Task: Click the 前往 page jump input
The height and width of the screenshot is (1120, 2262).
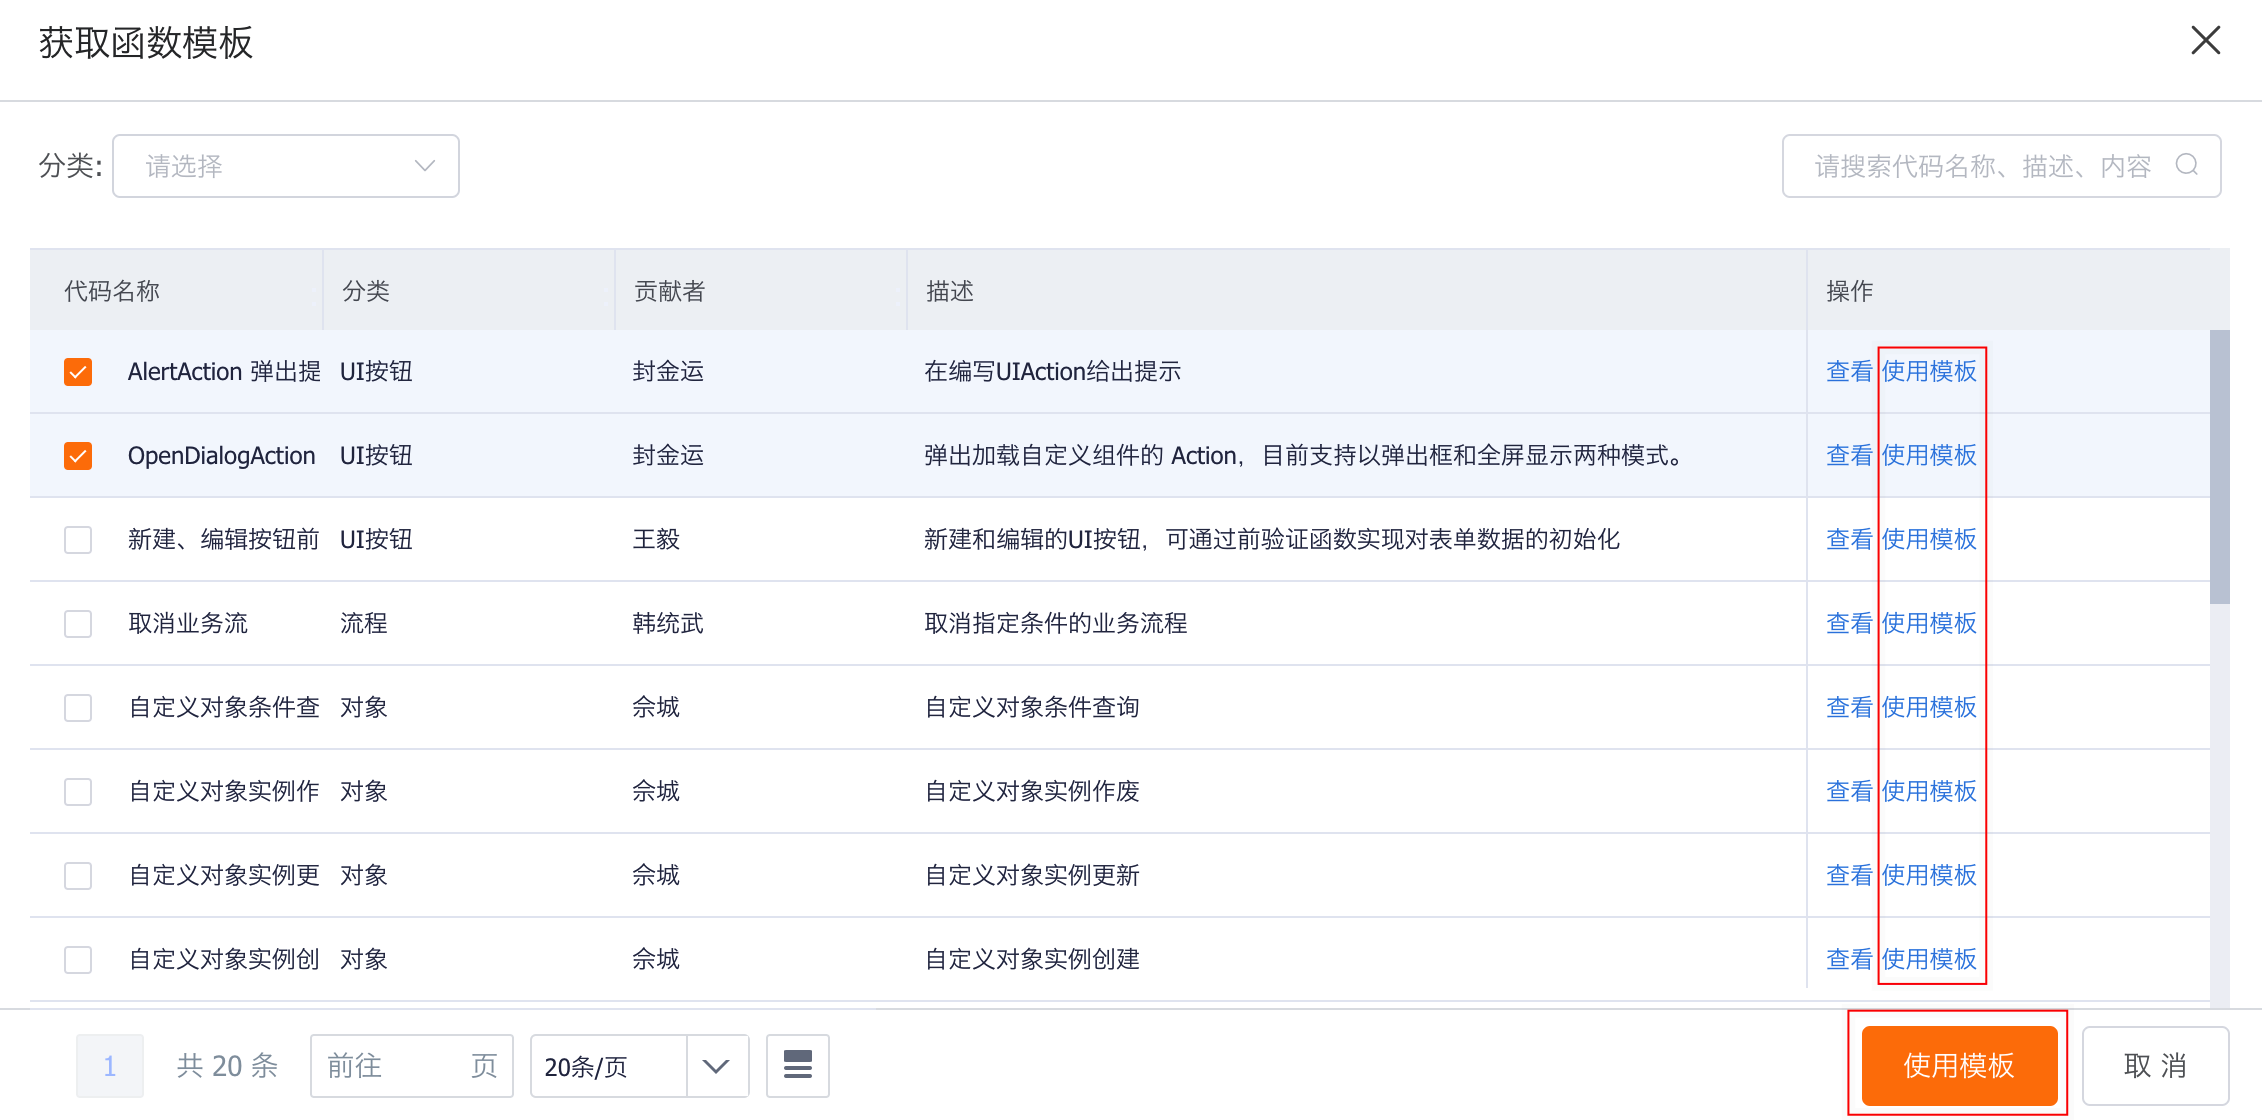Action: (400, 1066)
